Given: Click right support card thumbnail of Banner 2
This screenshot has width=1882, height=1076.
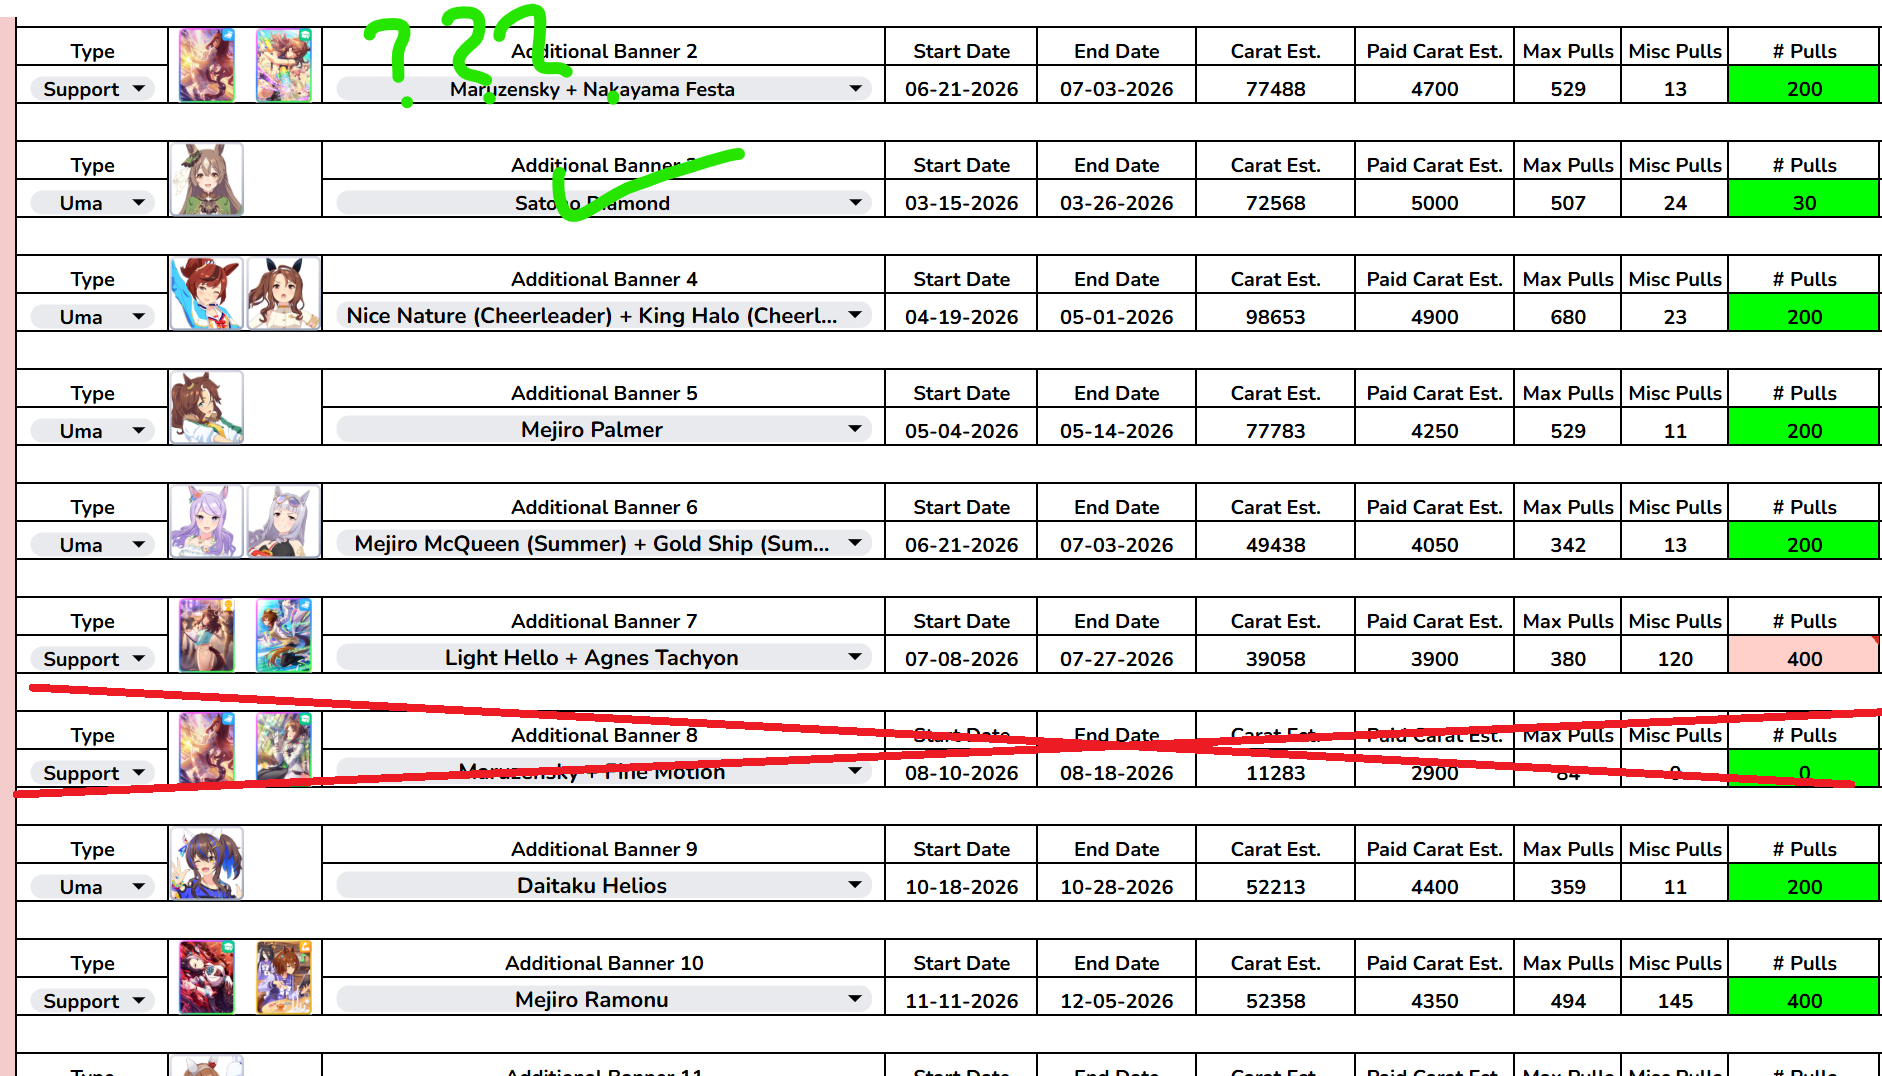Looking at the screenshot, I should point(284,66).
